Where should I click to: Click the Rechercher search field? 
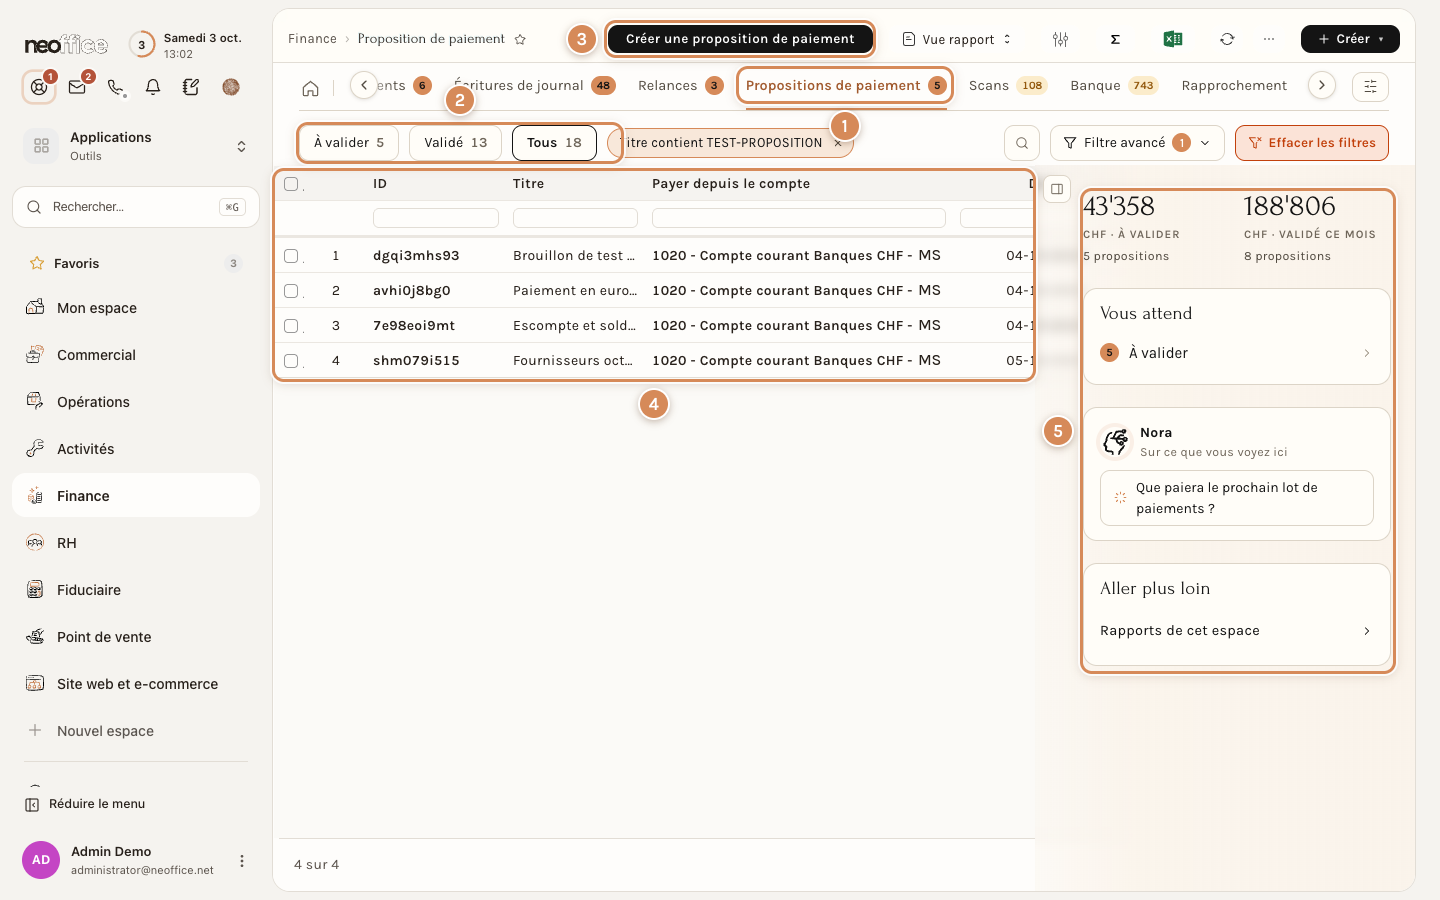pos(136,207)
